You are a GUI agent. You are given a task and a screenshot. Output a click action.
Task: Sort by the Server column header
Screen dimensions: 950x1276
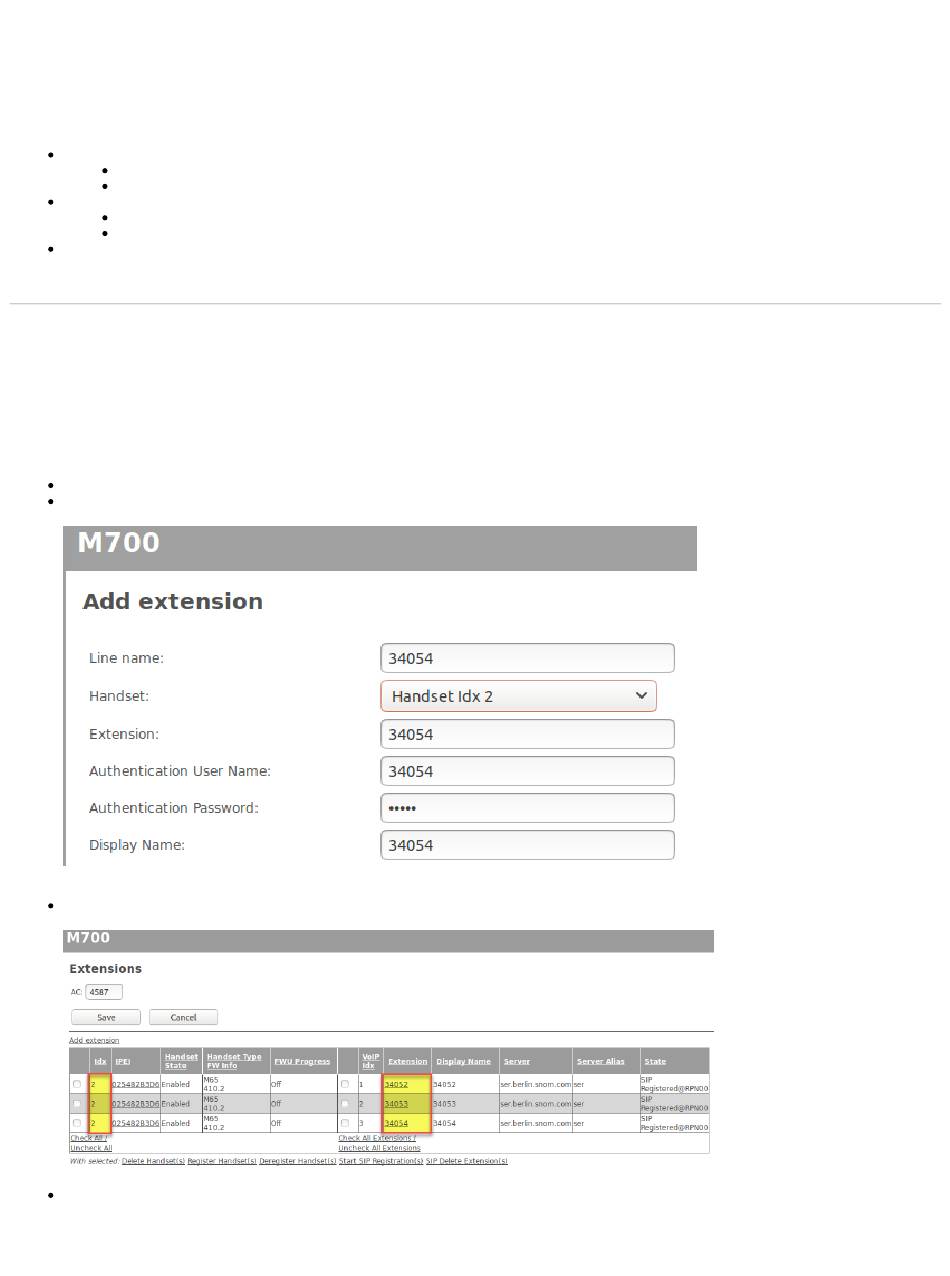(517, 1061)
